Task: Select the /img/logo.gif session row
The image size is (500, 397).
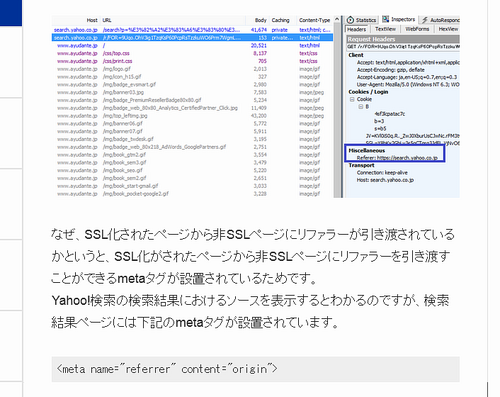Action: (192, 69)
